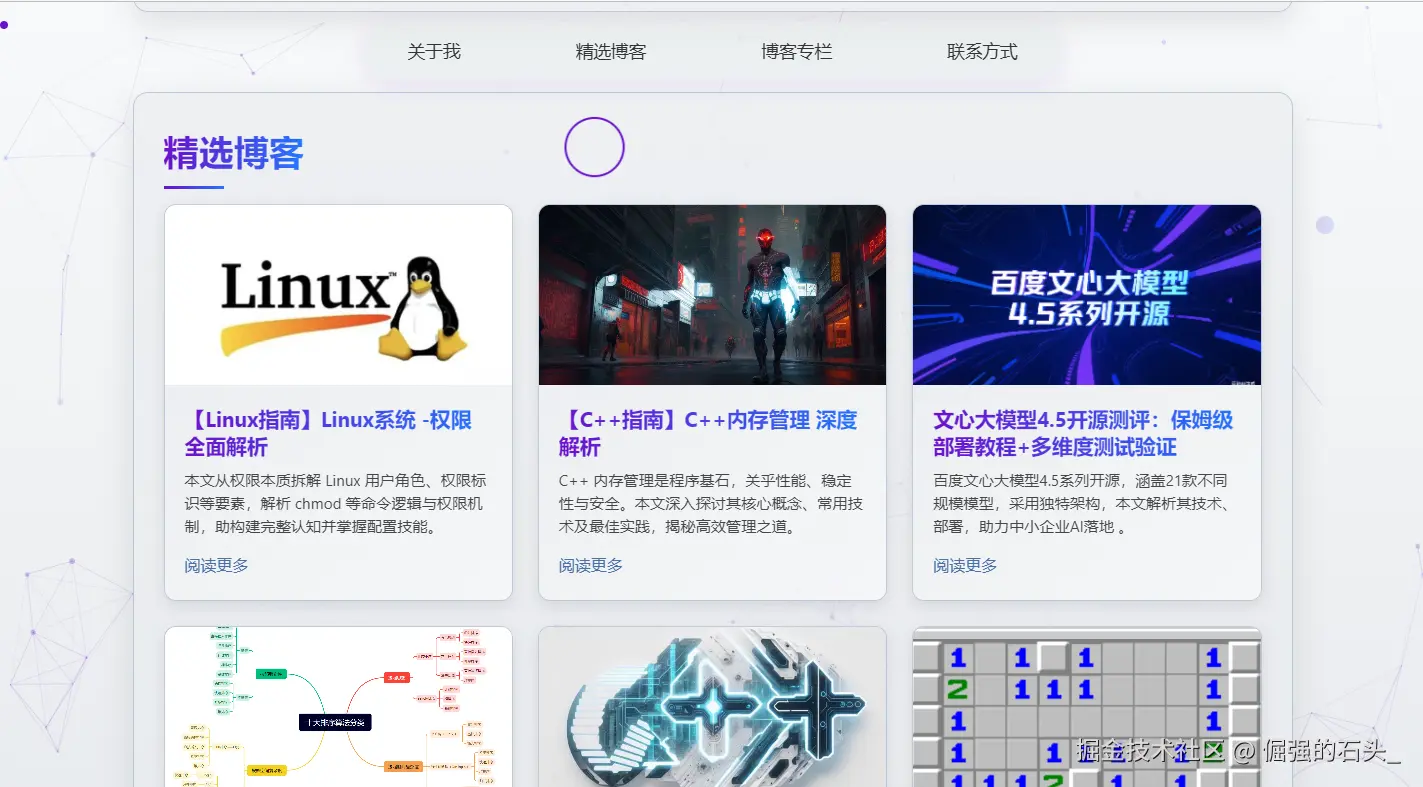Click the futuristic cross-shaped artwork thumbnail

click(712, 706)
